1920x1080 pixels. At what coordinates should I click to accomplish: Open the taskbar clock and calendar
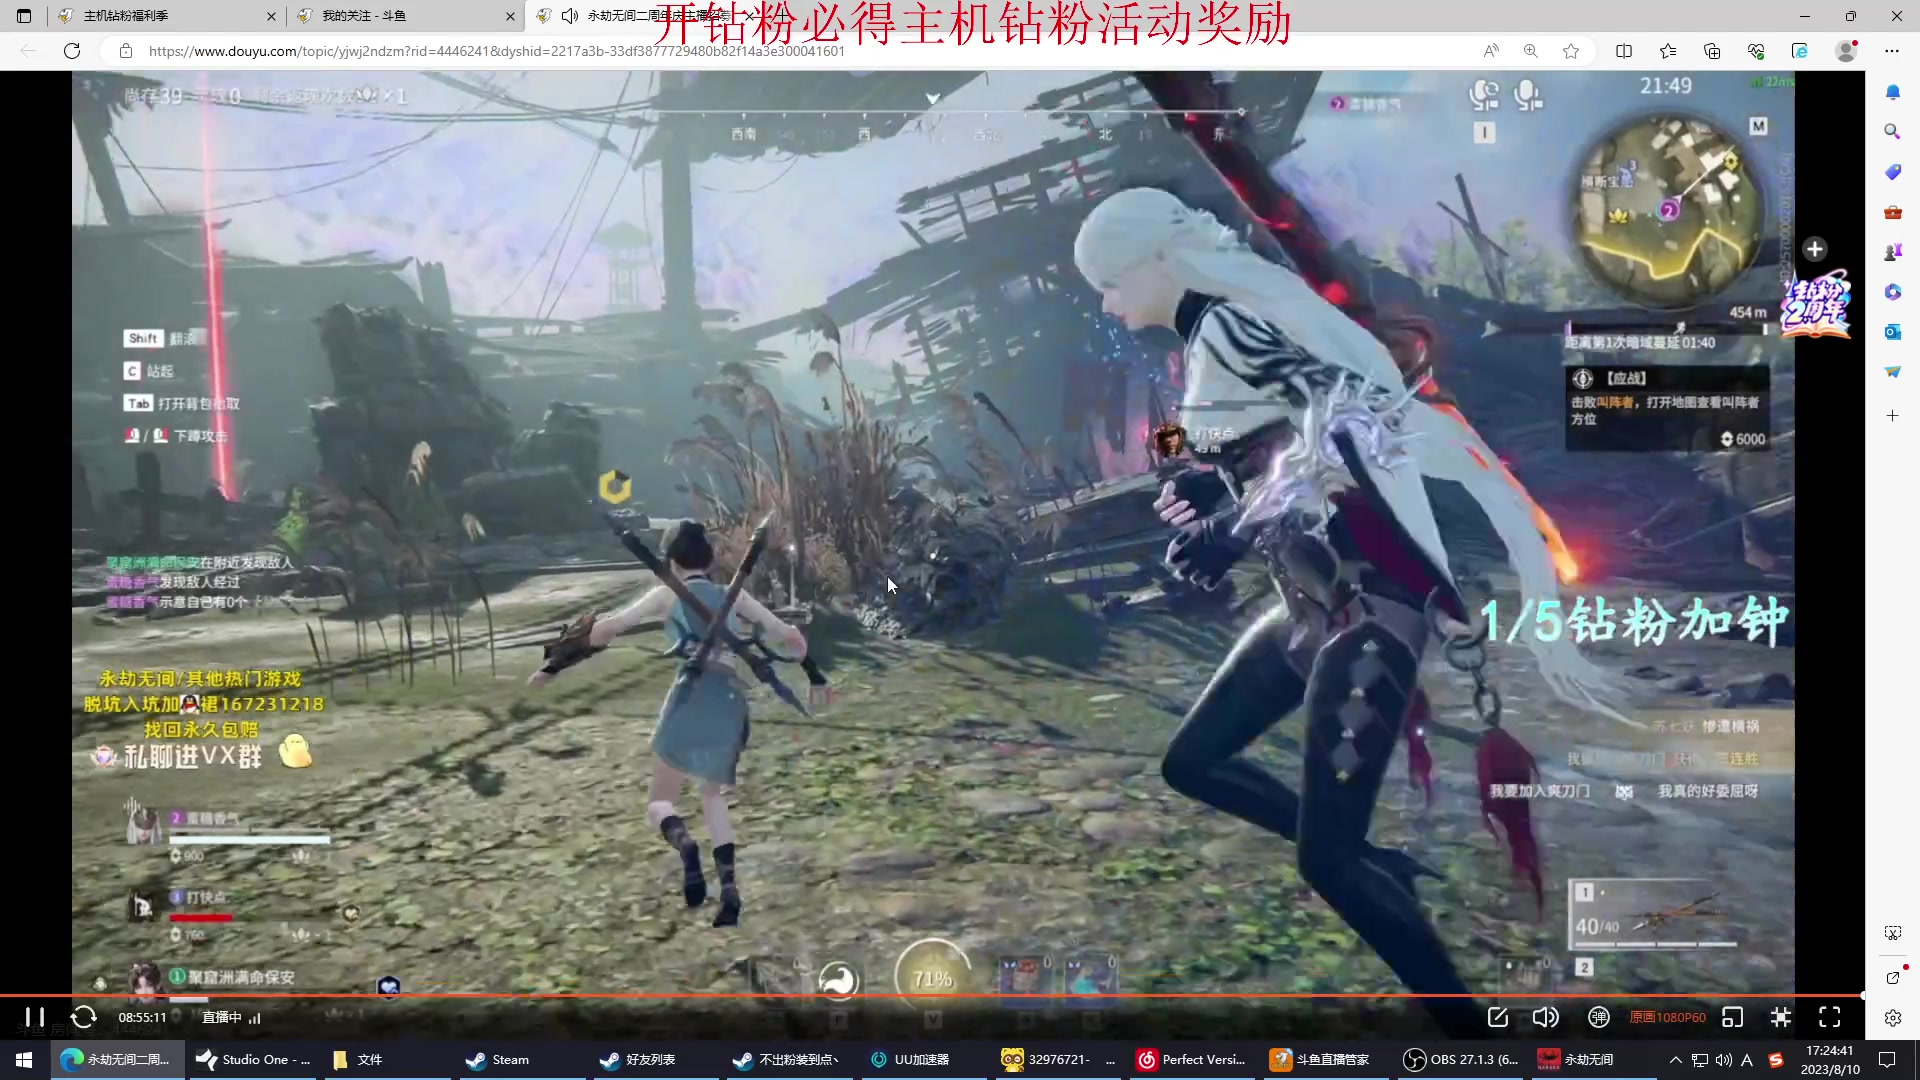click(1830, 1059)
